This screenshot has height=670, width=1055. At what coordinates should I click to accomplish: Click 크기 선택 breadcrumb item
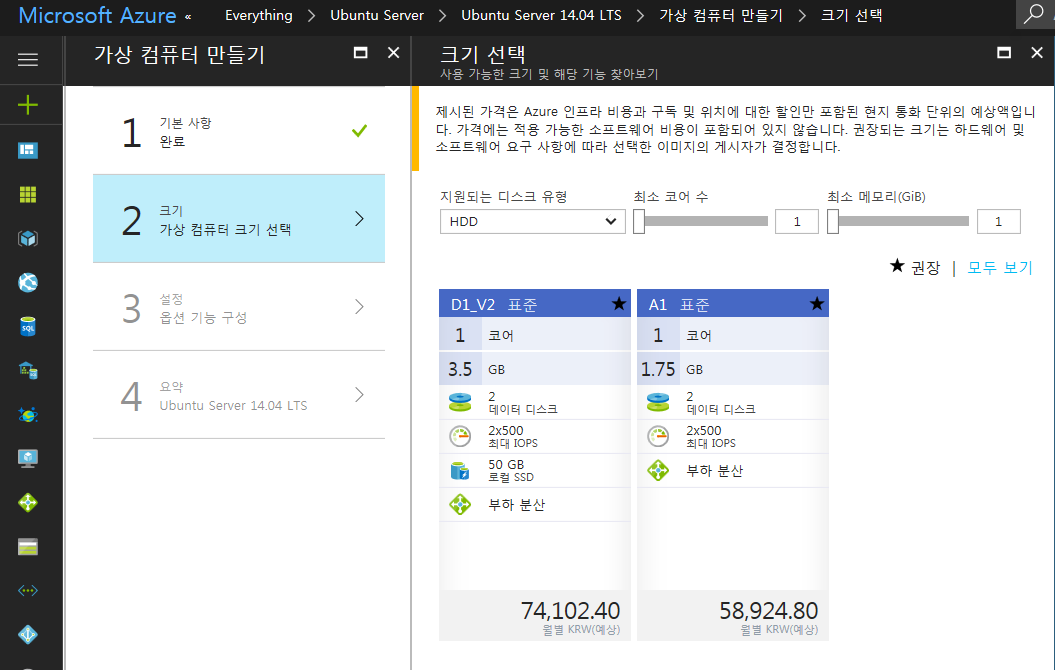pyautogui.click(x=851, y=15)
